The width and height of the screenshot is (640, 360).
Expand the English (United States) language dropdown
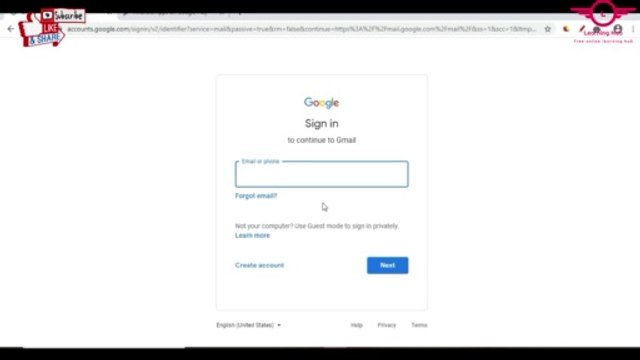pos(249,325)
